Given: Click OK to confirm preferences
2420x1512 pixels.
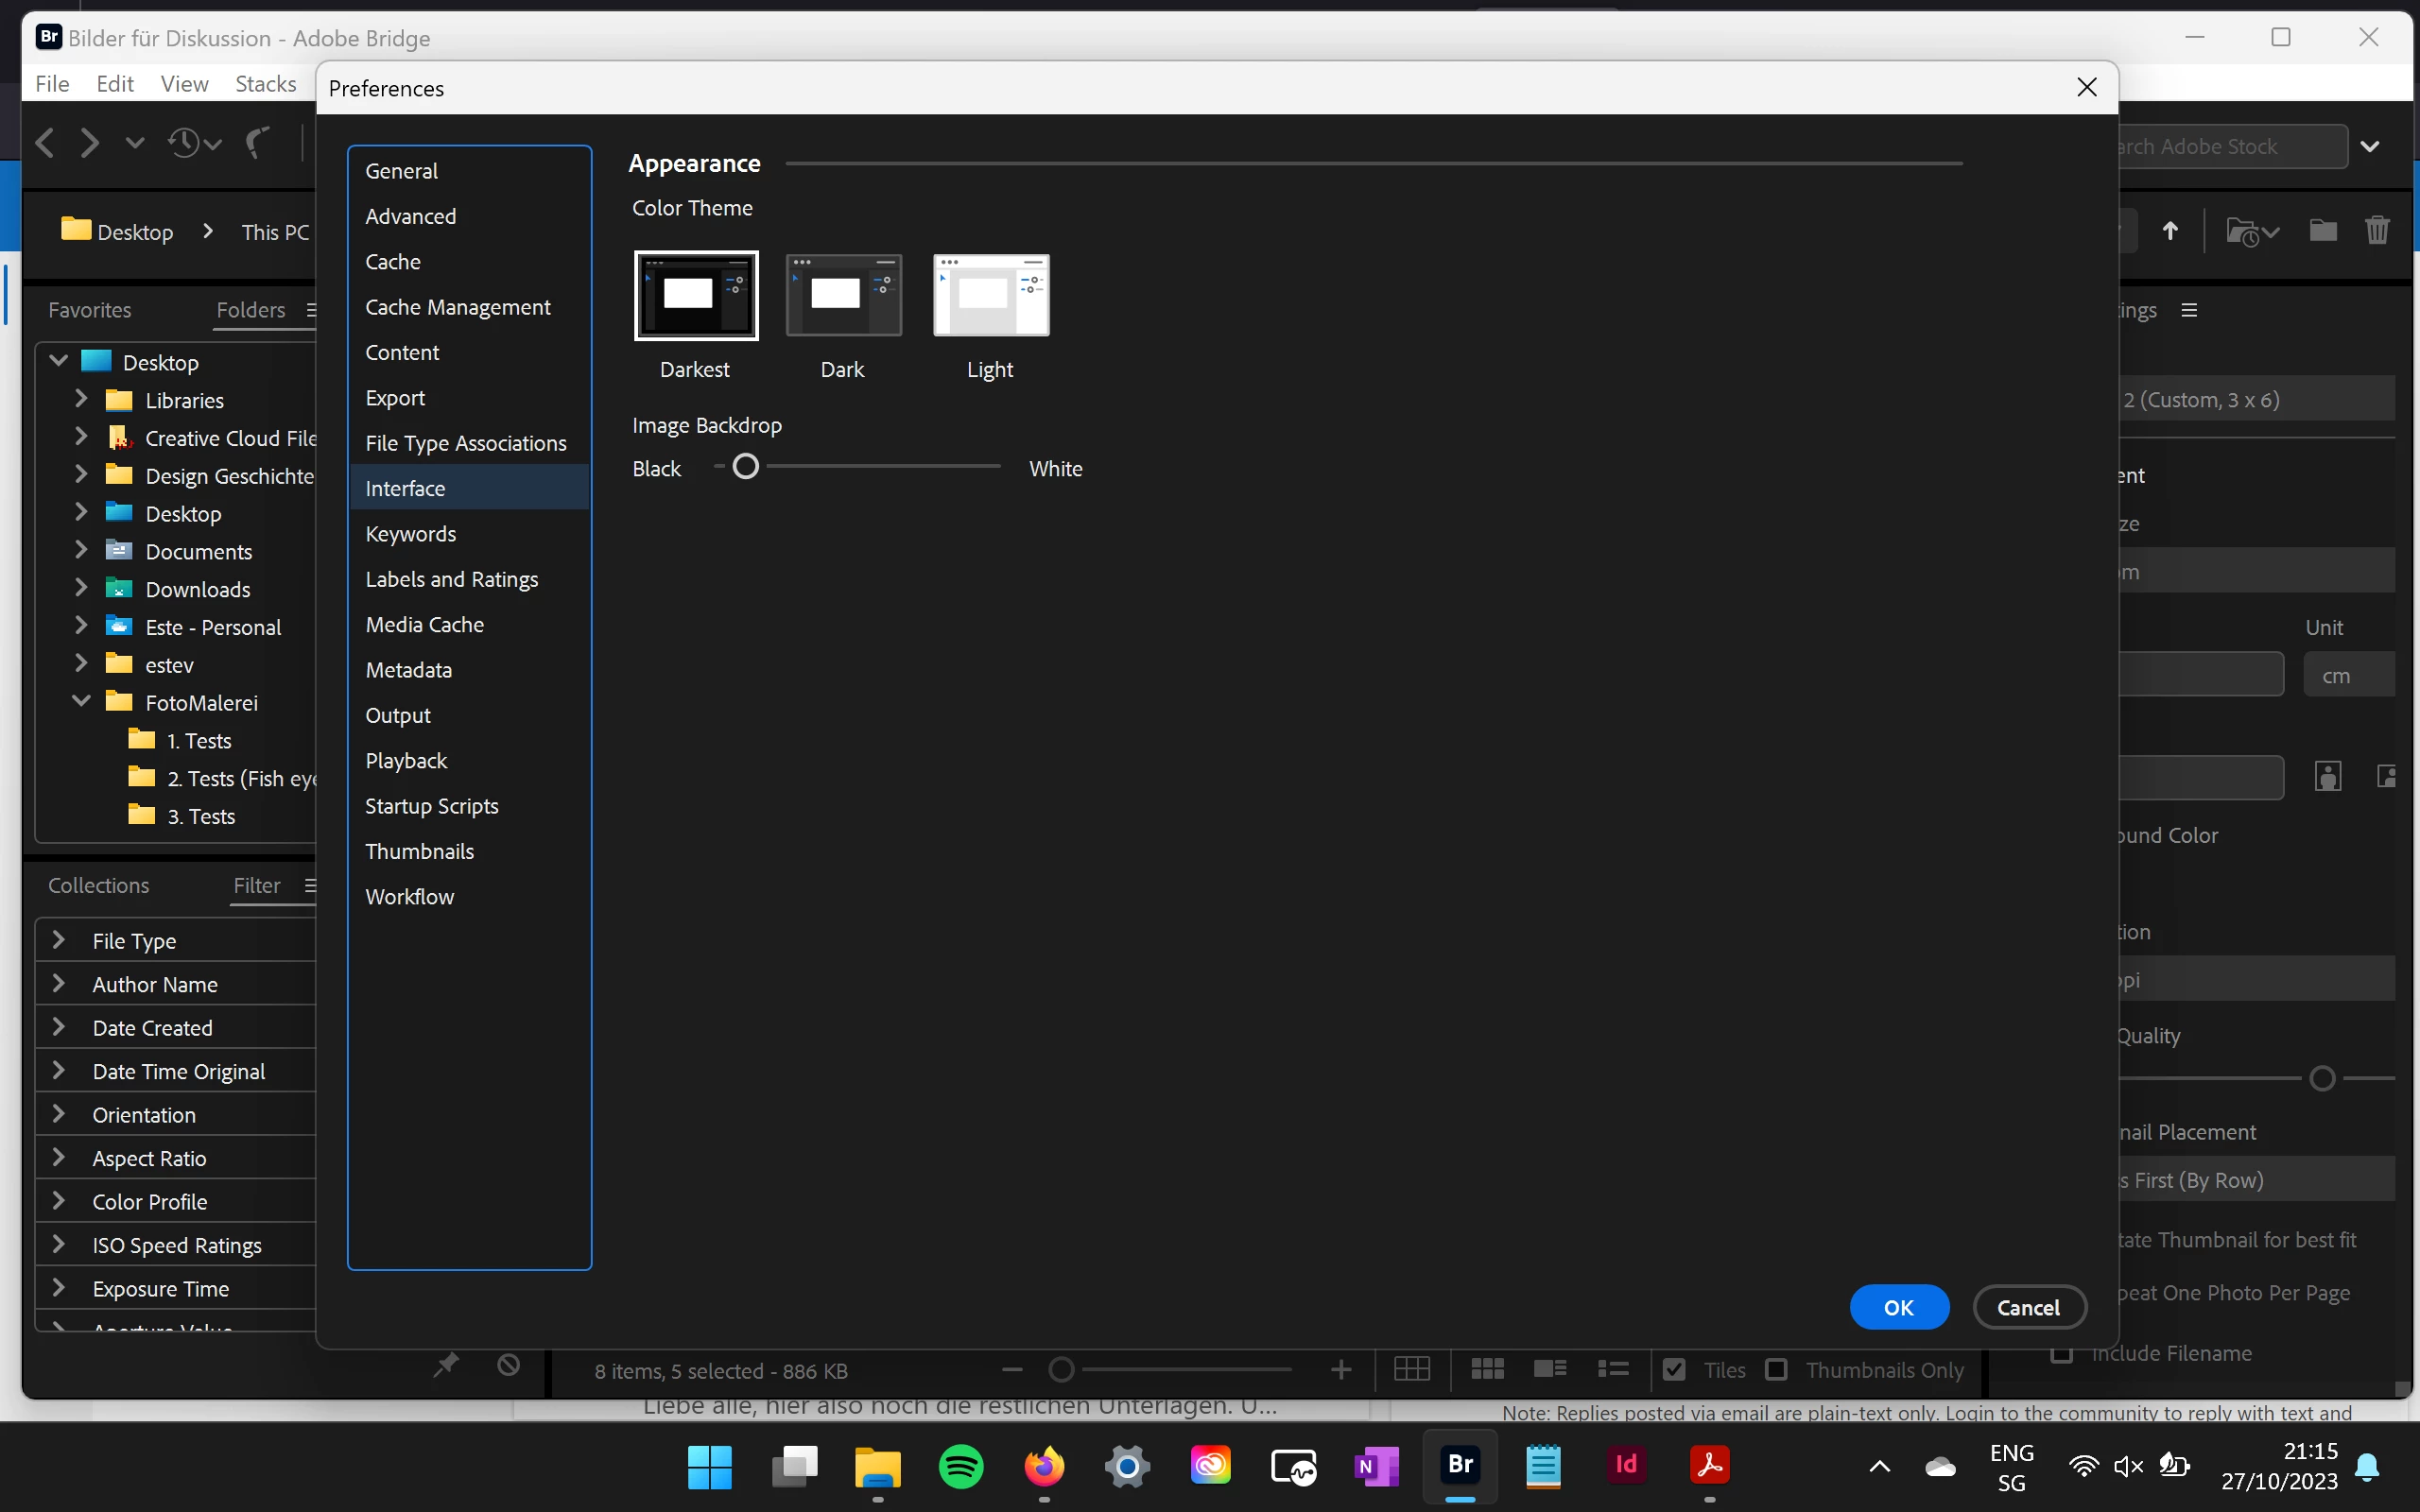Looking at the screenshot, I should (1898, 1307).
